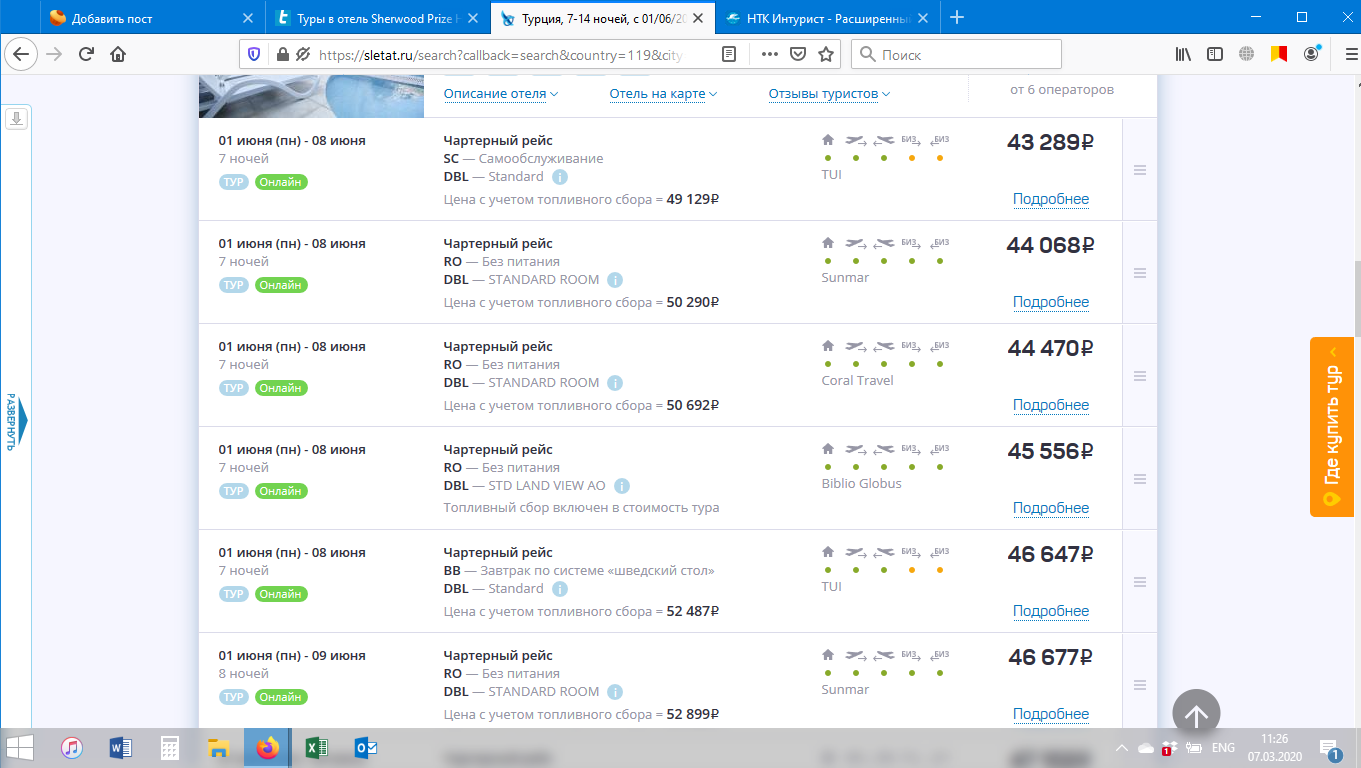The height and width of the screenshot is (768, 1361).
Task: Open tracking protection shield icon
Action: 254,54
